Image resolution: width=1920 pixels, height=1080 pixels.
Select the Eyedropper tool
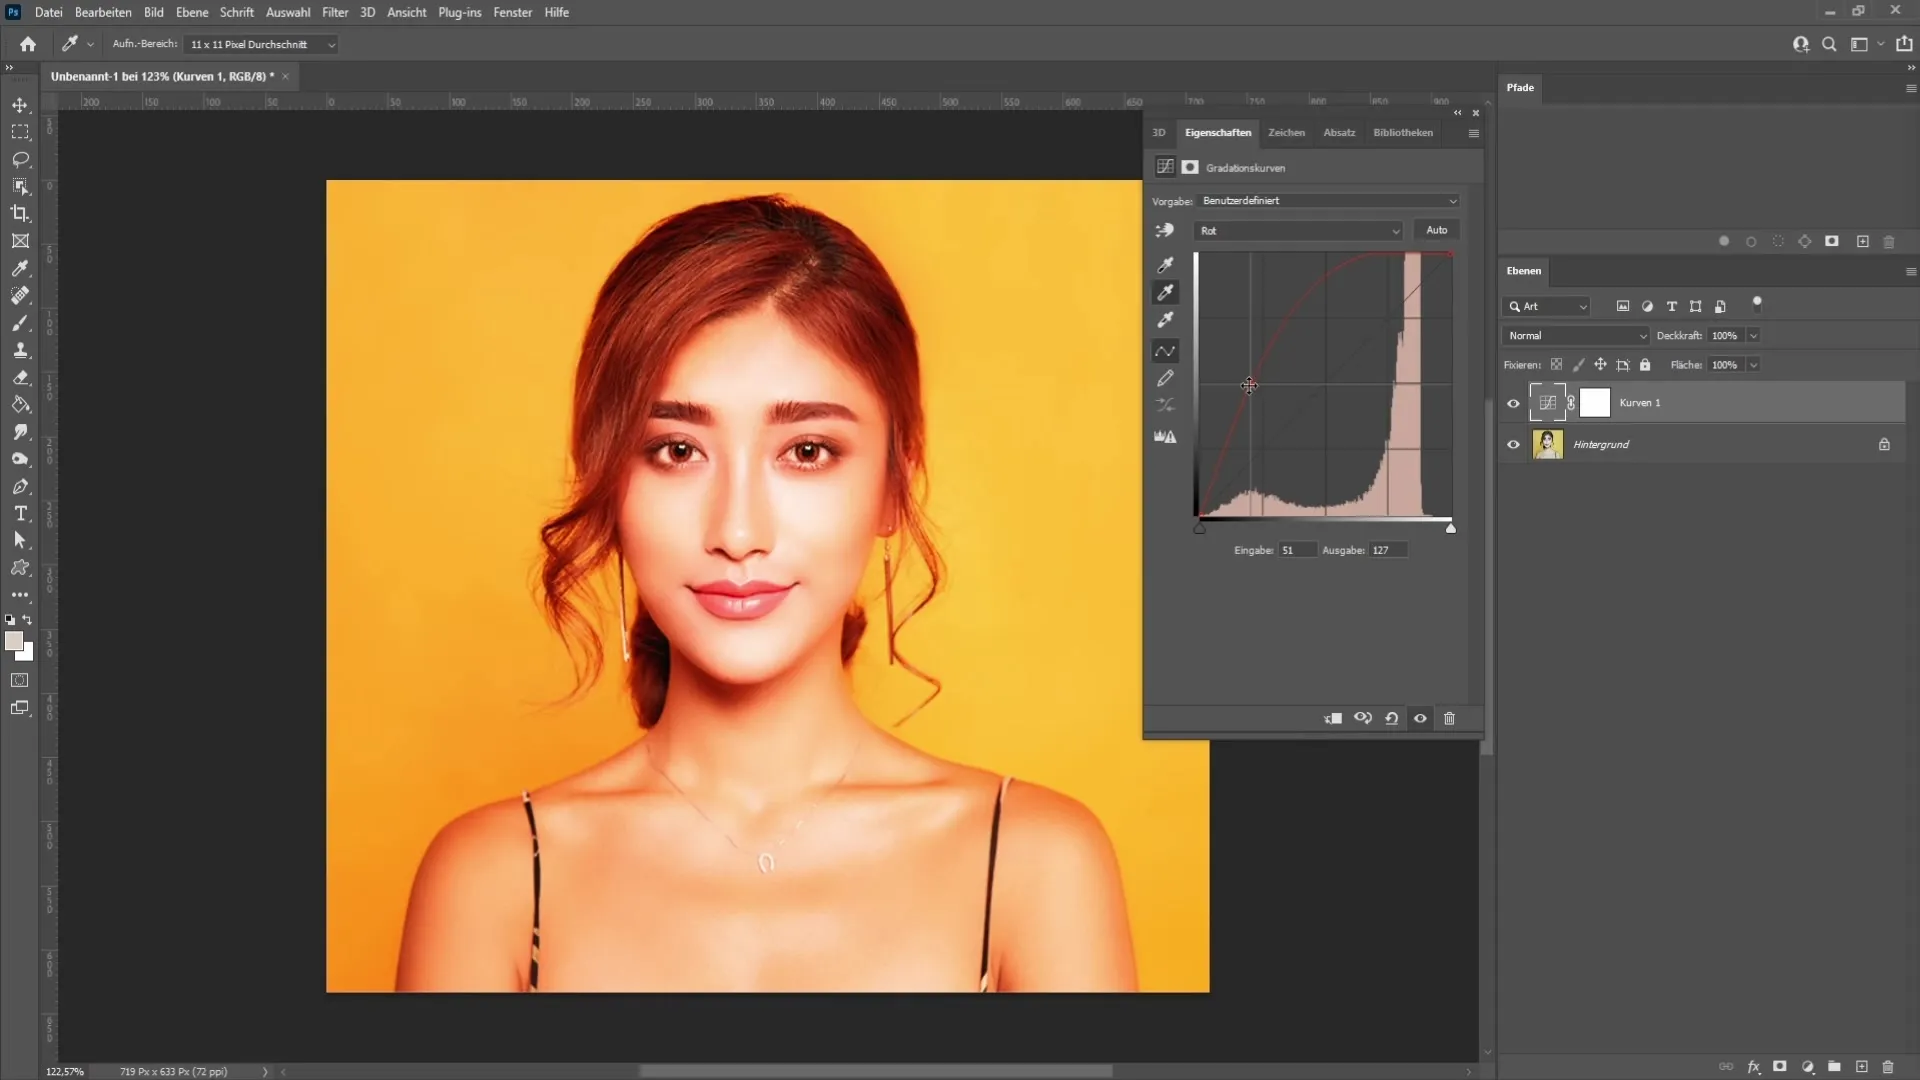[x=20, y=268]
